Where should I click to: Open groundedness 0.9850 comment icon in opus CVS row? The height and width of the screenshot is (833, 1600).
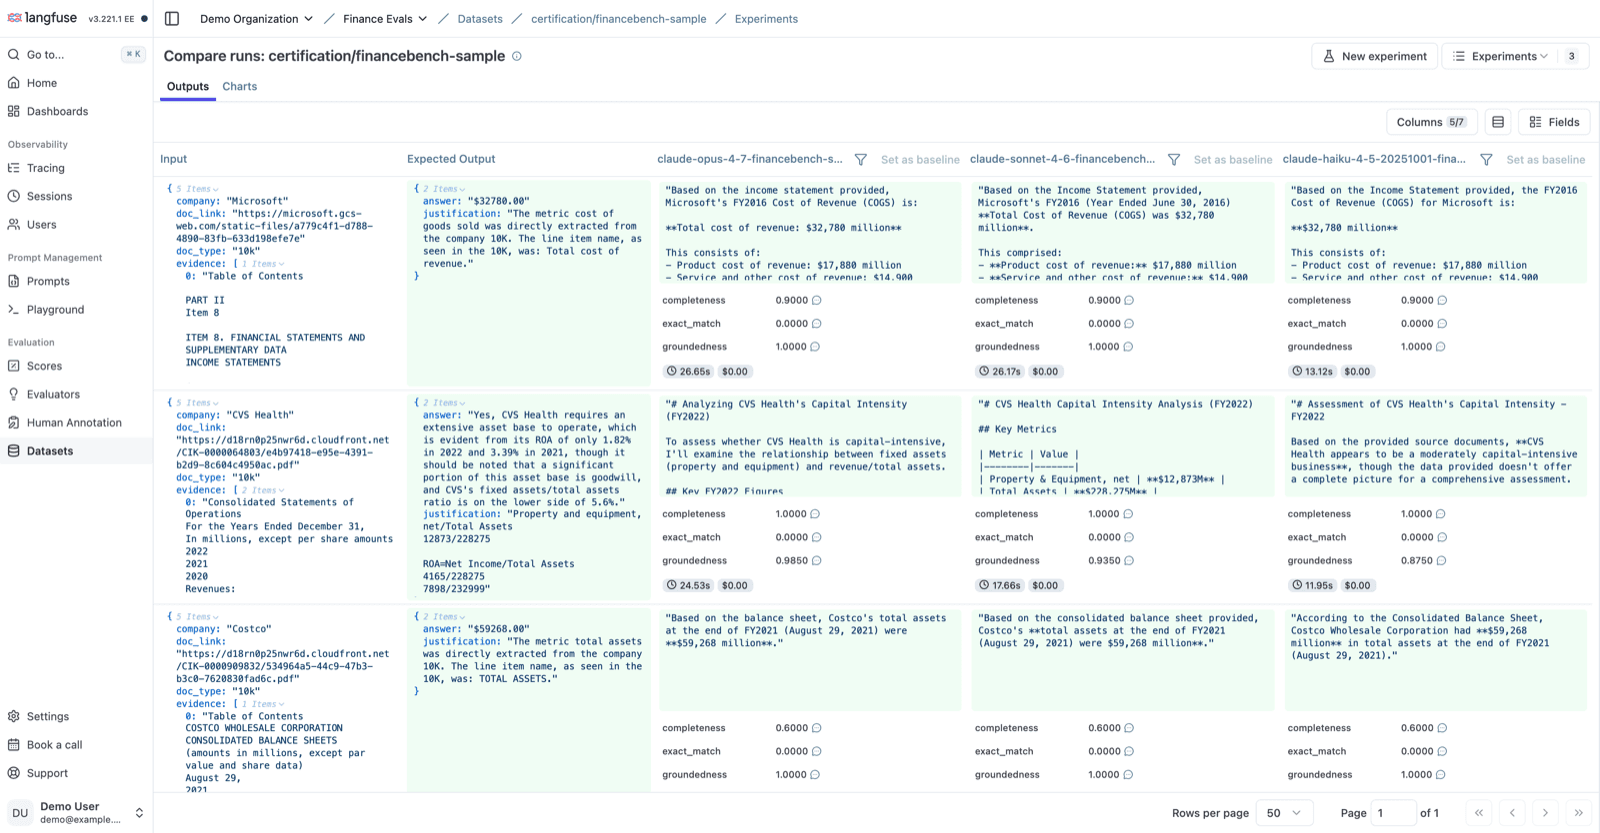tap(816, 561)
